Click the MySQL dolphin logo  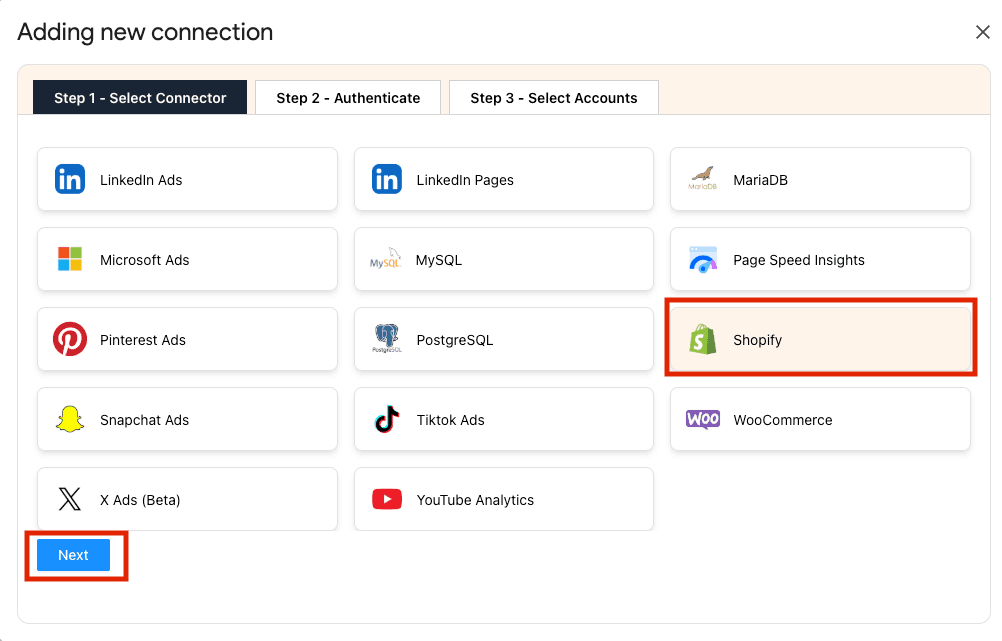pos(385,258)
